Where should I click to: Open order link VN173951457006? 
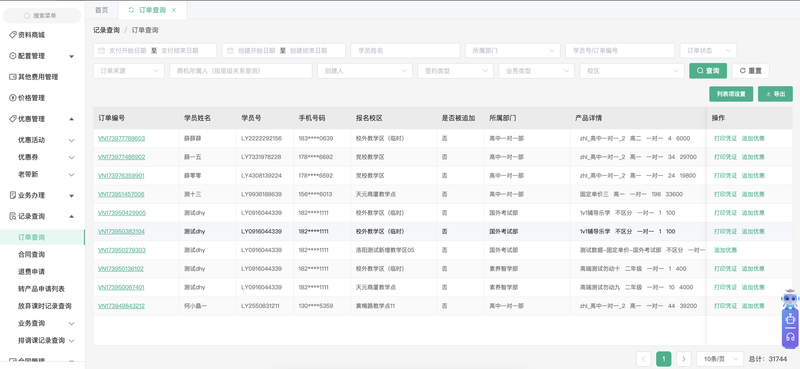point(121,194)
